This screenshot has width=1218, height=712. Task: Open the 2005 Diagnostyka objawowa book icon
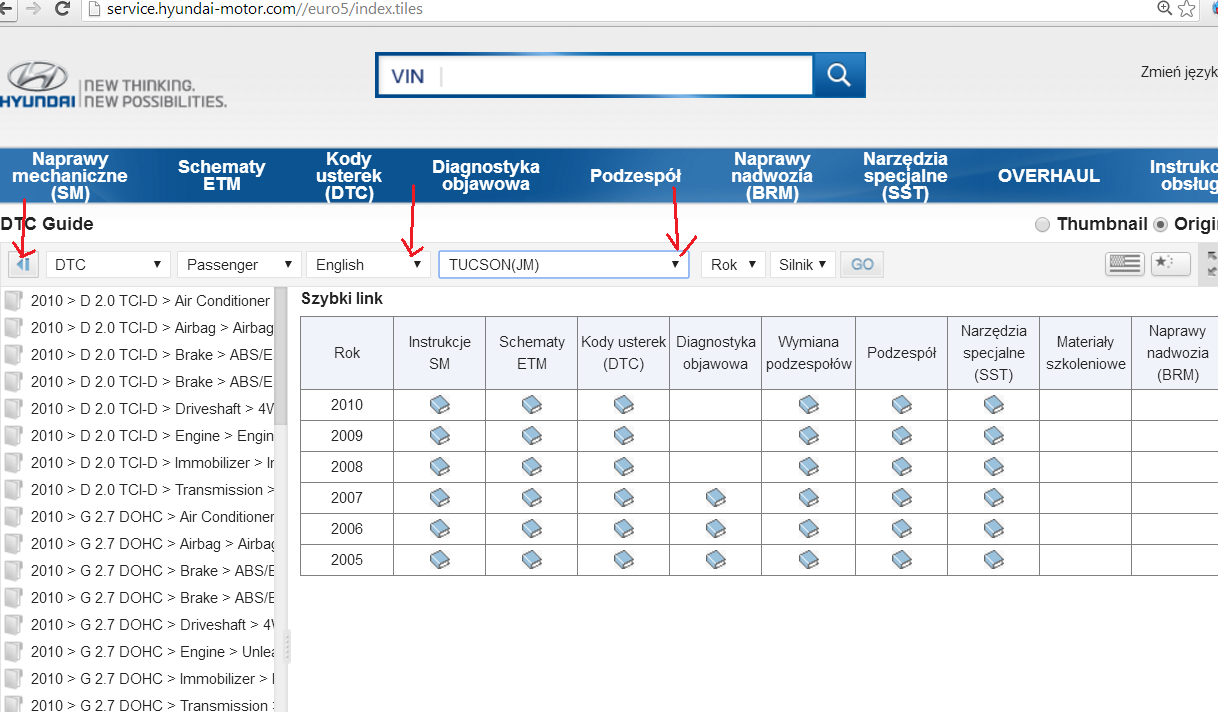click(716, 559)
